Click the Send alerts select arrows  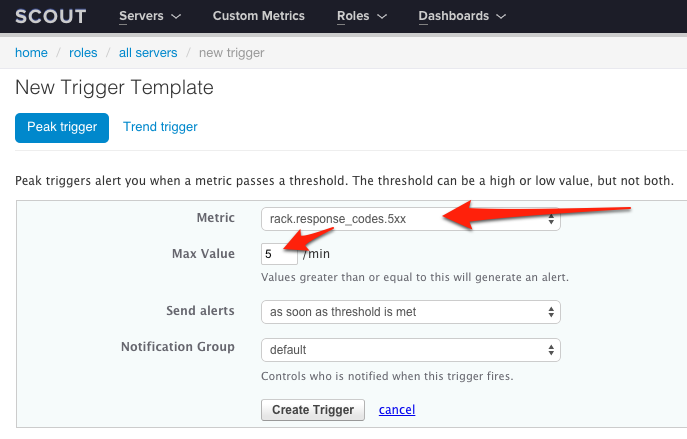coord(551,312)
